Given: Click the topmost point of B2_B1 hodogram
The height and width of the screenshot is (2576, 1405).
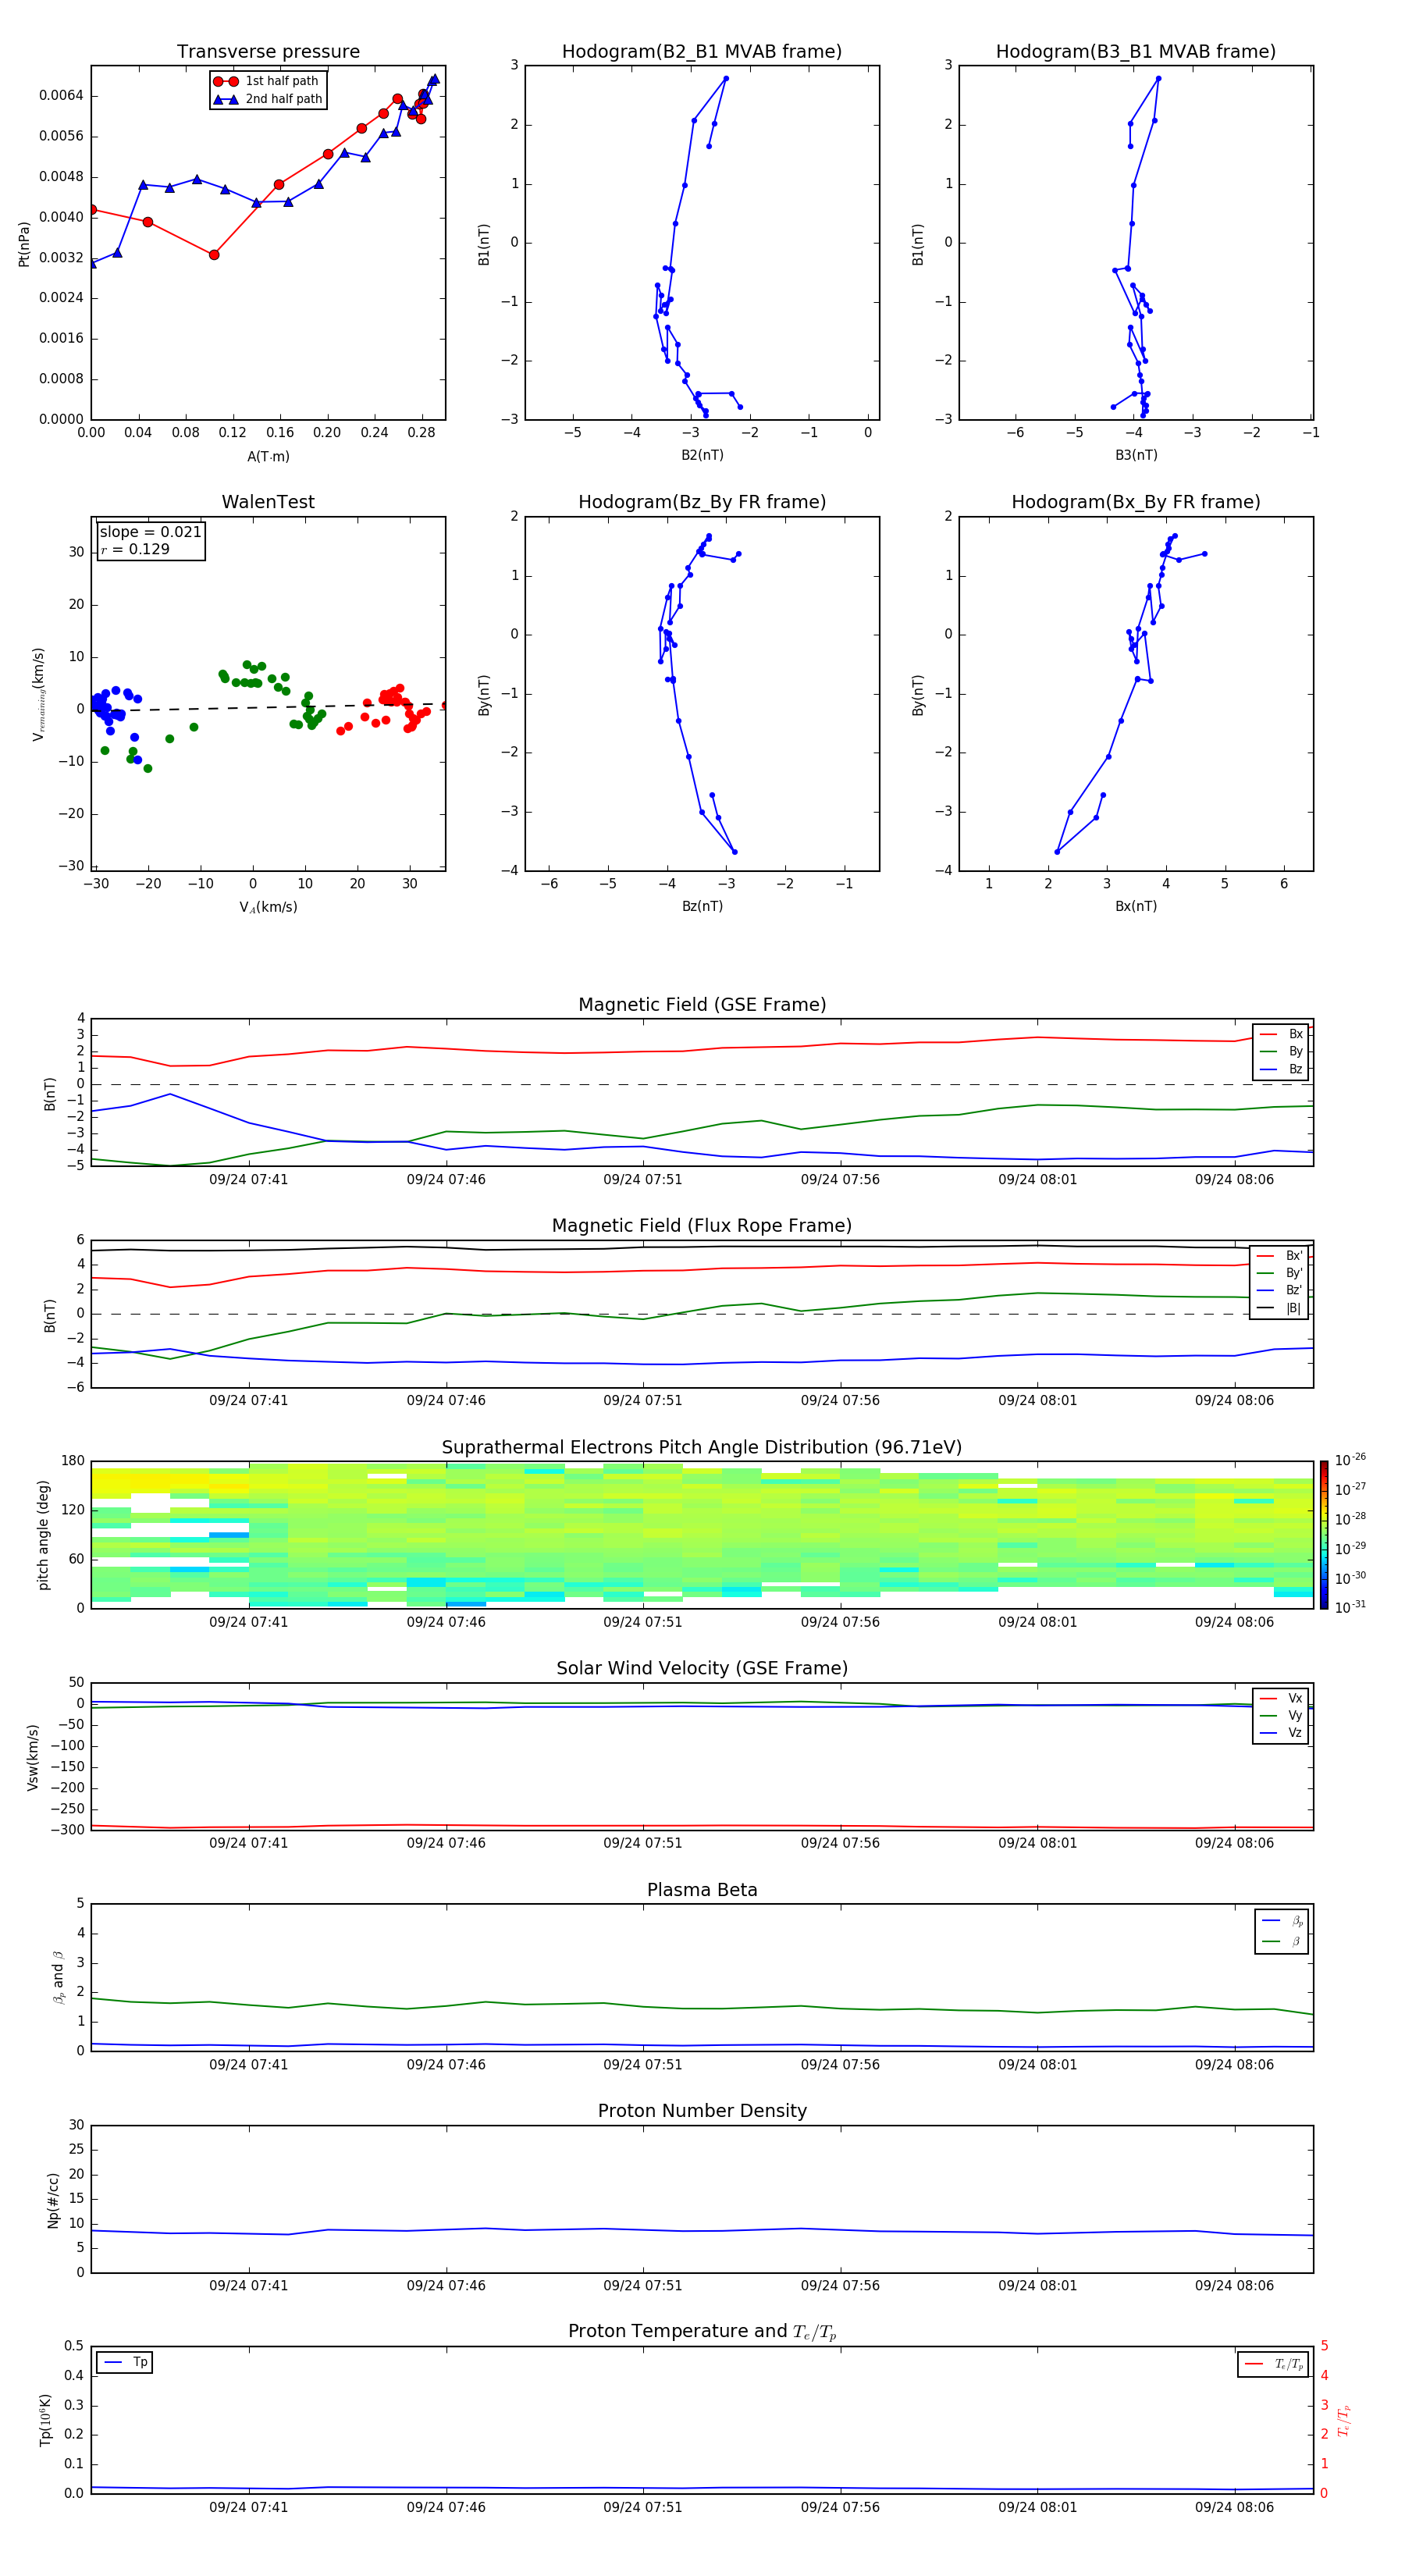Looking at the screenshot, I should (726, 78).
